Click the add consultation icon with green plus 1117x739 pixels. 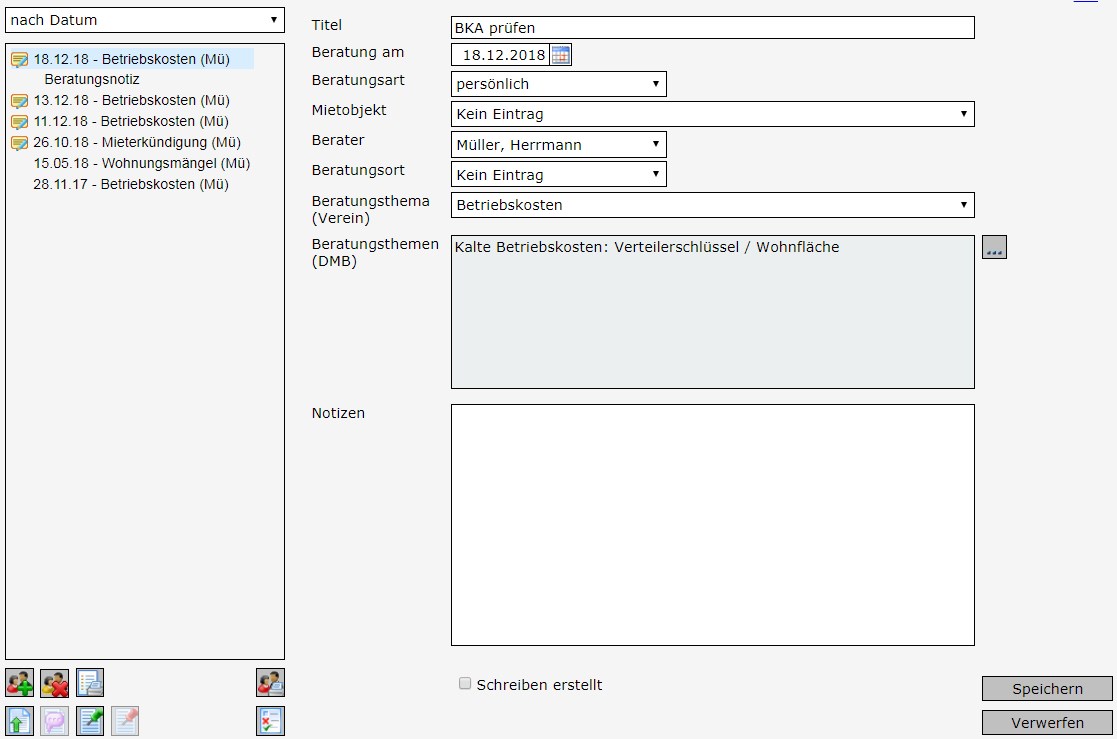19,683
